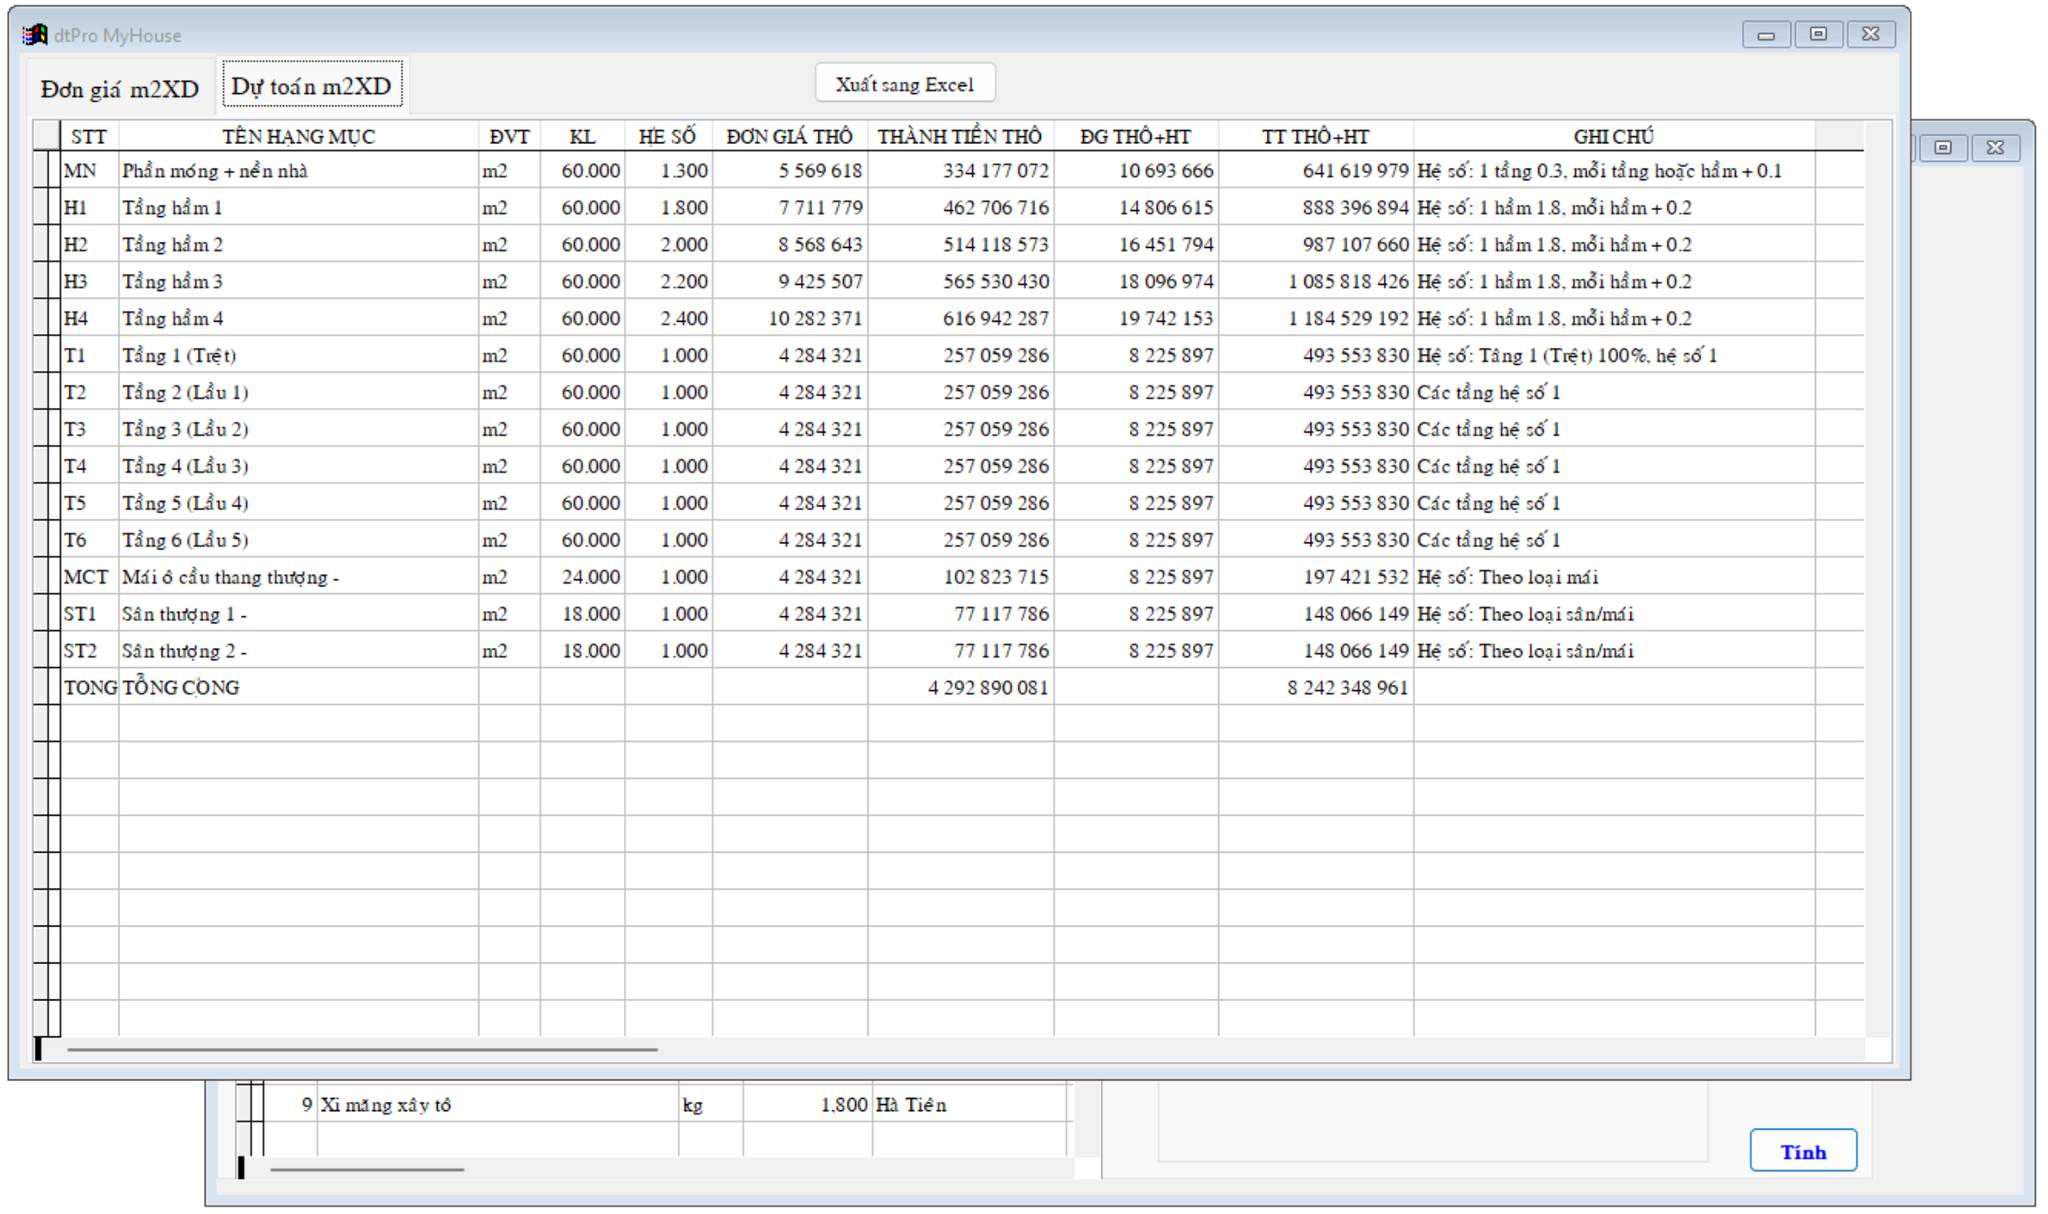Click the dtPro MyHouse app icon
This screenshot has height=1214, width=2048.
(35, 35)
